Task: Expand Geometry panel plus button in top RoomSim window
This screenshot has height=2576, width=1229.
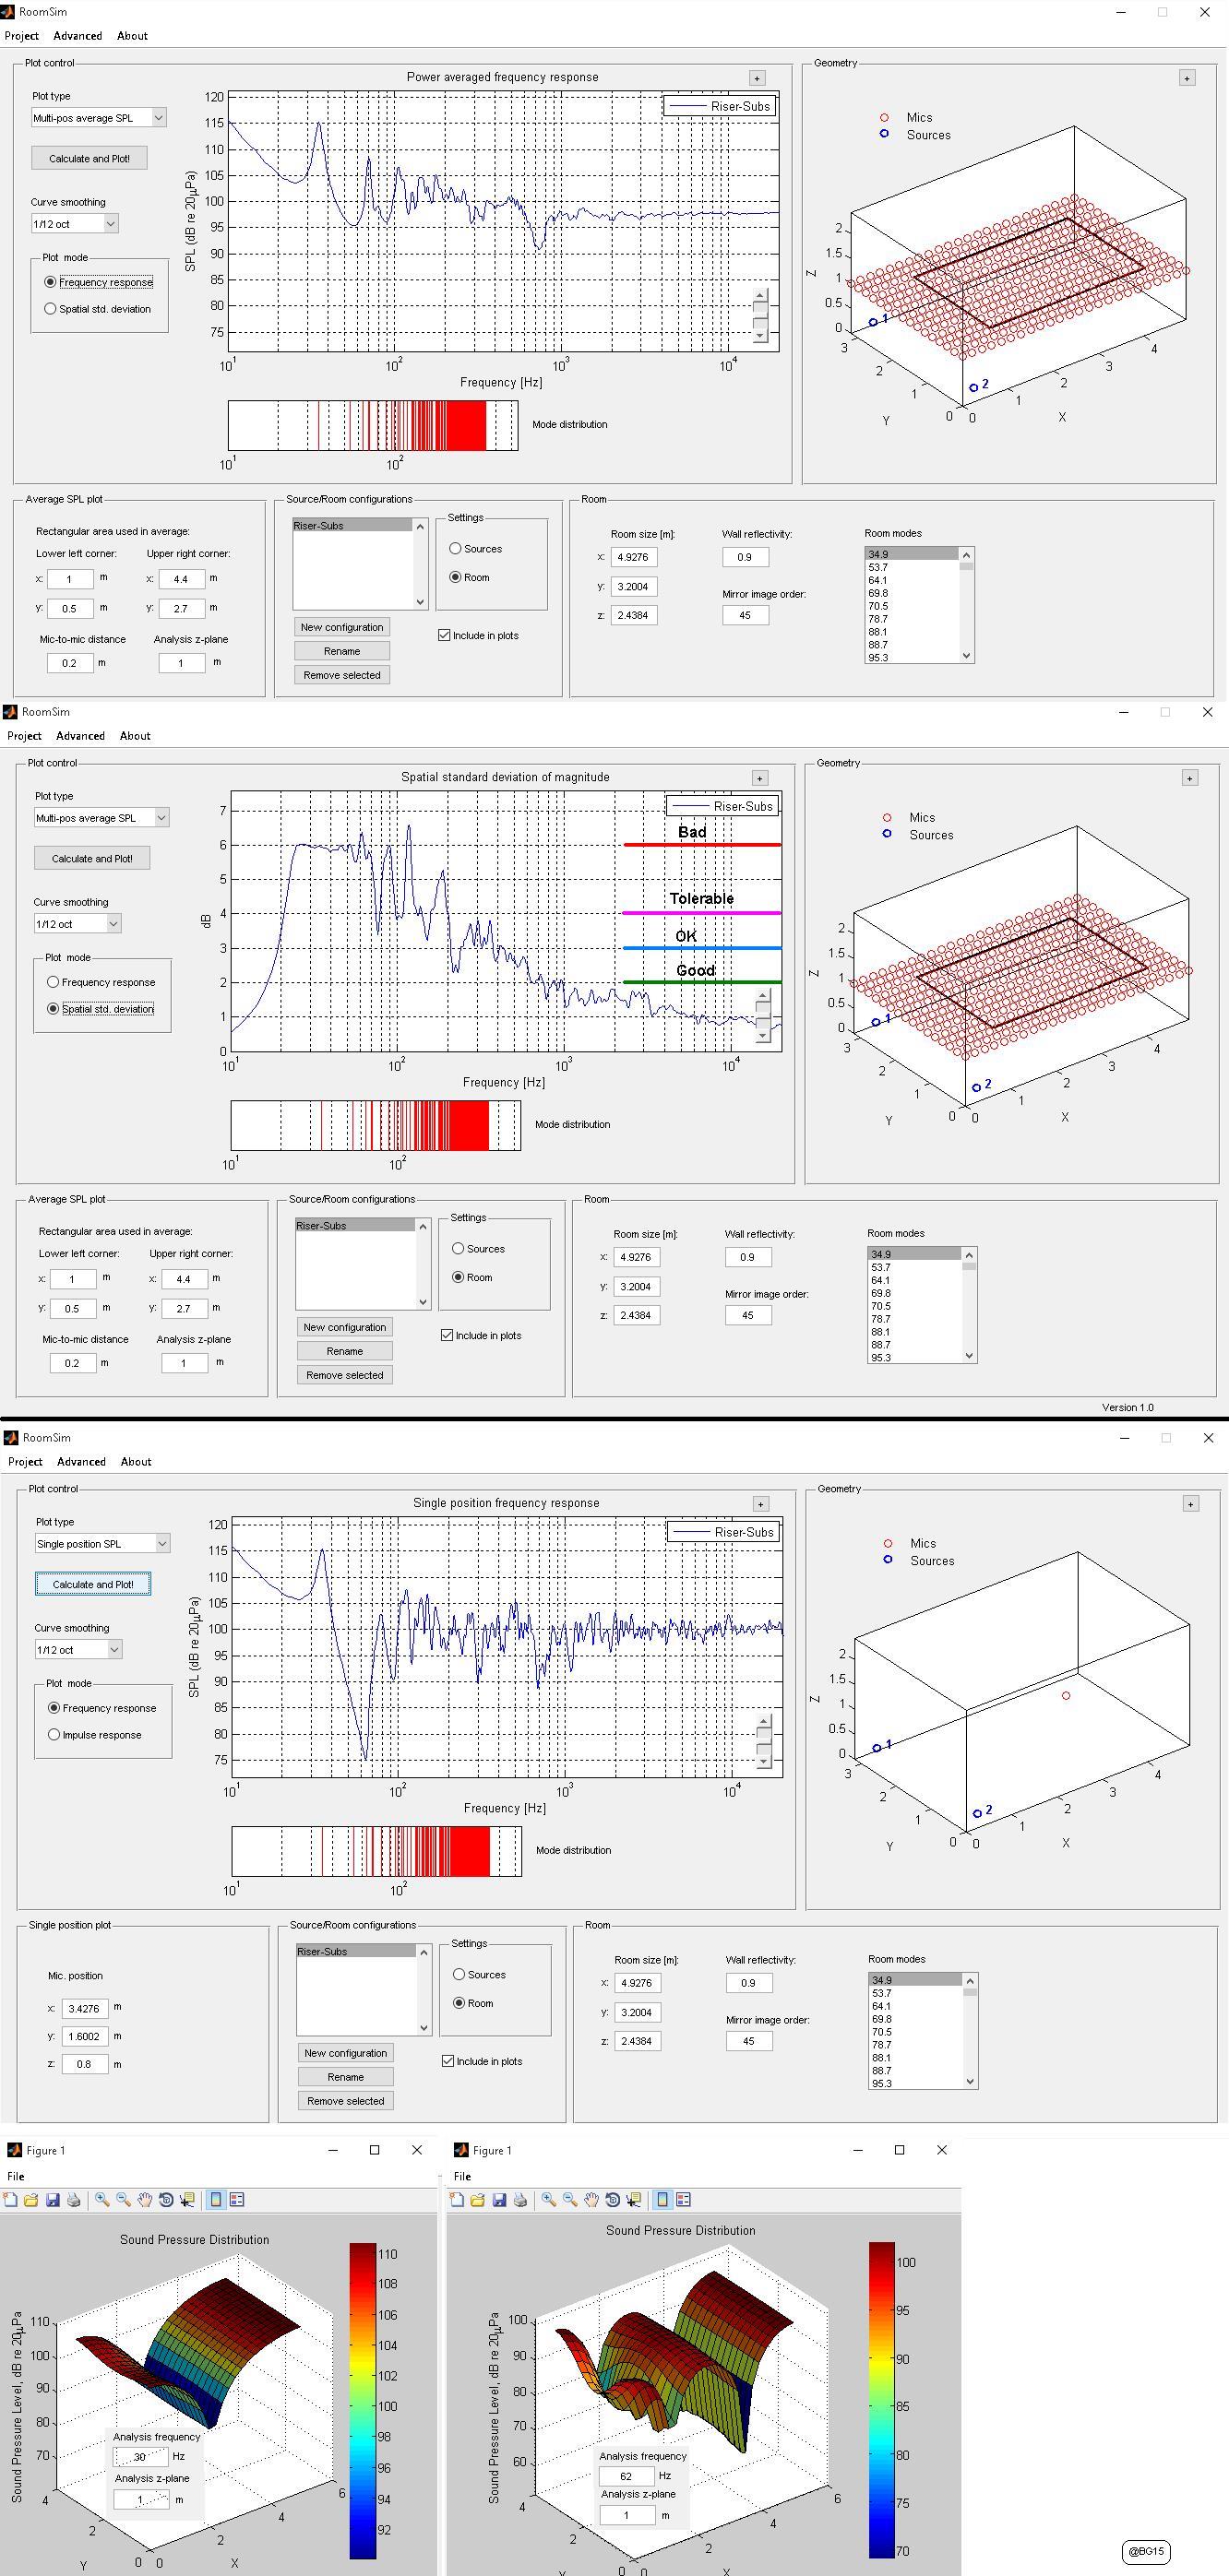Action: [x=1187, y=78]
